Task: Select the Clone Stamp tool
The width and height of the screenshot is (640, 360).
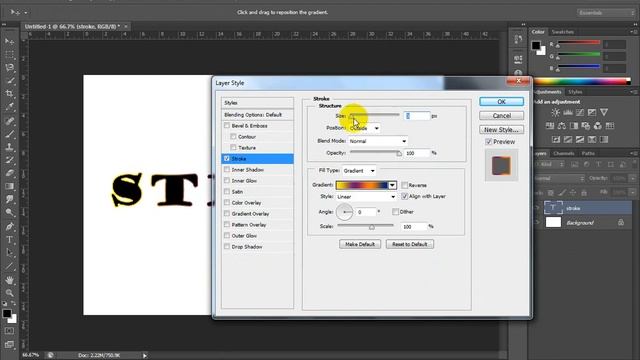Action: (x=9, y=147)
